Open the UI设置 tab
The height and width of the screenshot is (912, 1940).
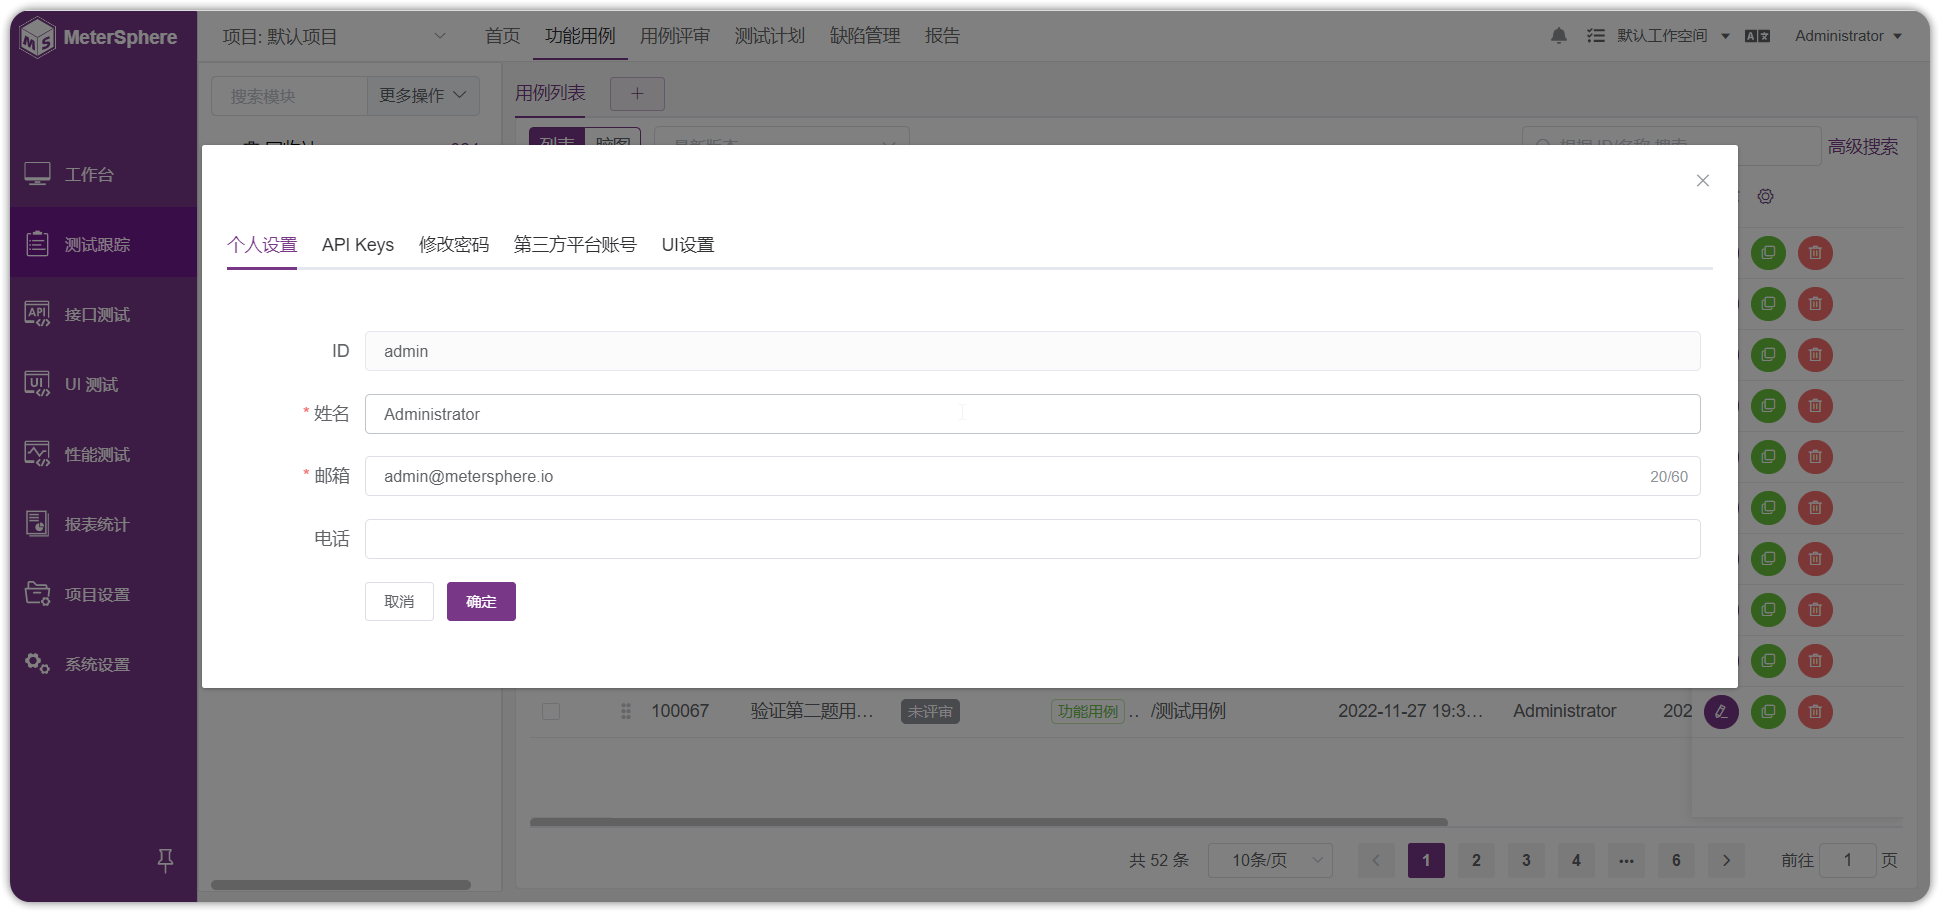(688, 245)
